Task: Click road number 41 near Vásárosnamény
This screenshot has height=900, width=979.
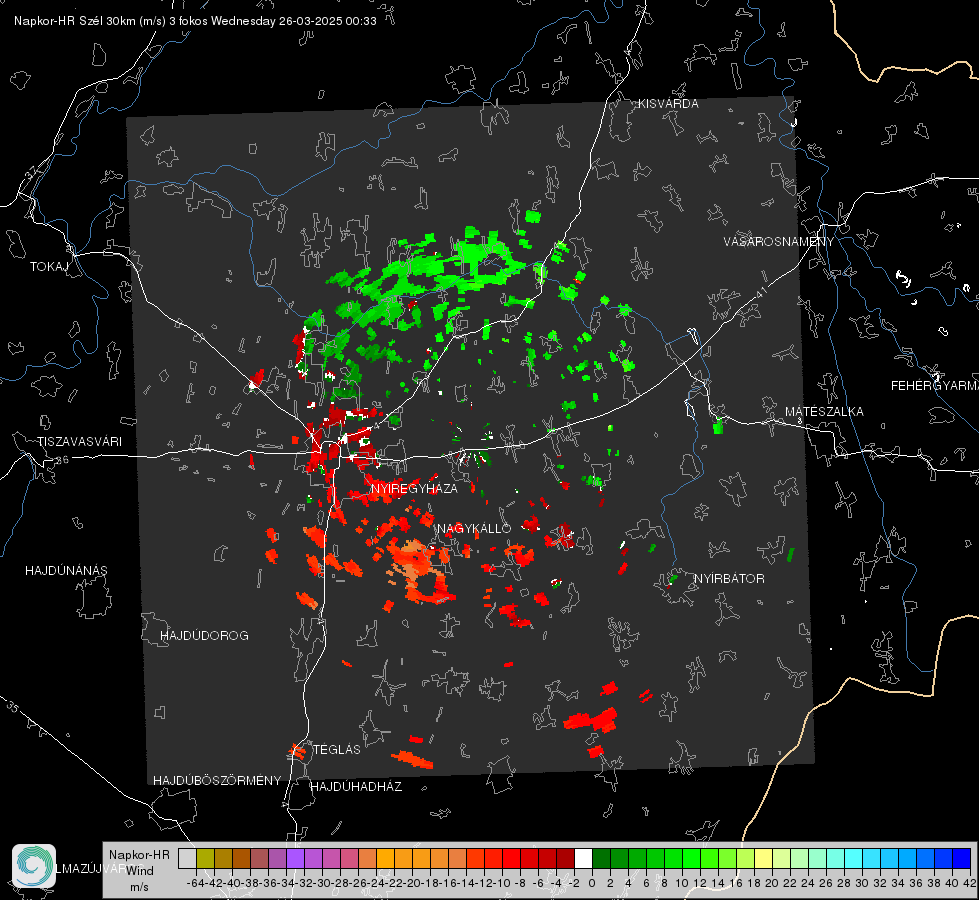Action: tap(761, 292)
